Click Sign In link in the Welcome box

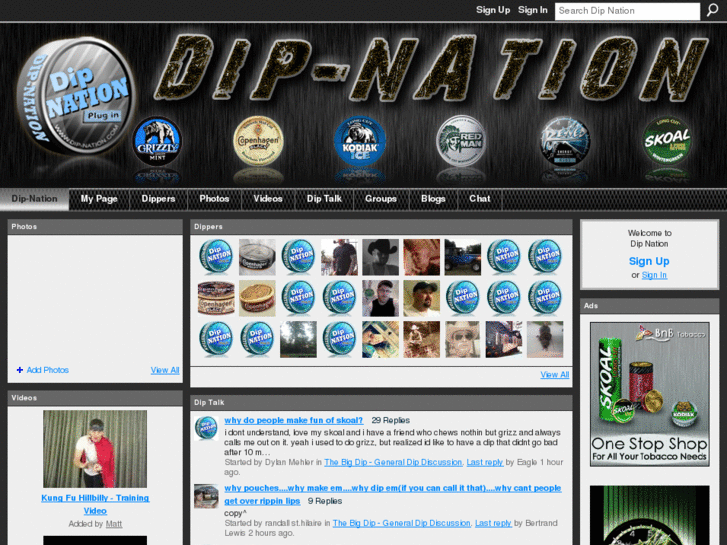click(654, 275)
